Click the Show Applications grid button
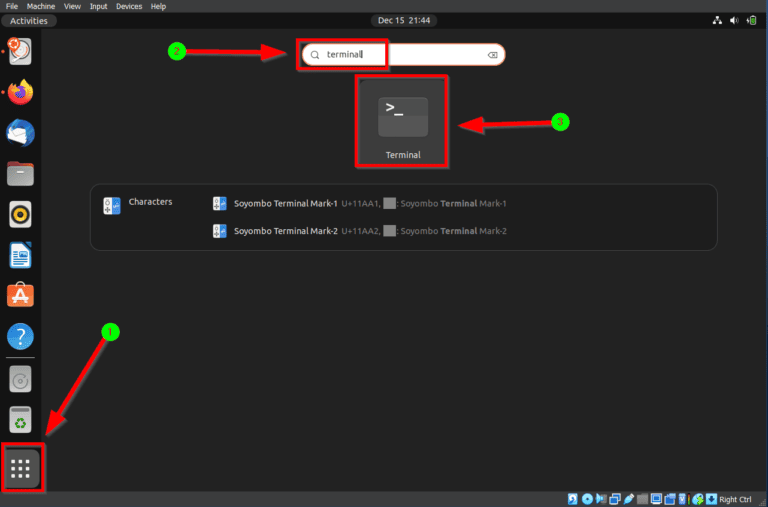This screenshot has width=768, height=507. coord(21,468)
